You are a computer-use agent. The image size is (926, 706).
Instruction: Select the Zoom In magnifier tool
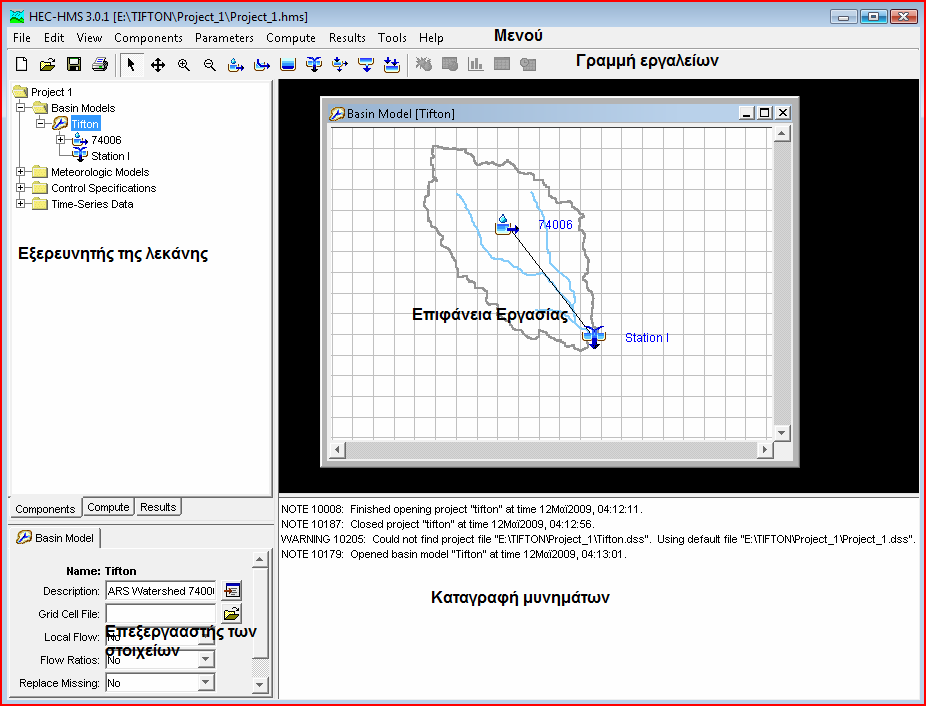[x=184, y=64]
